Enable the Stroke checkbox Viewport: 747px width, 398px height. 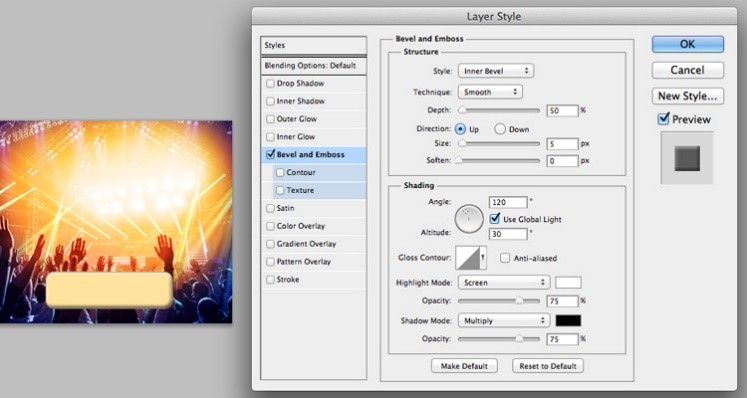[270, 279]
